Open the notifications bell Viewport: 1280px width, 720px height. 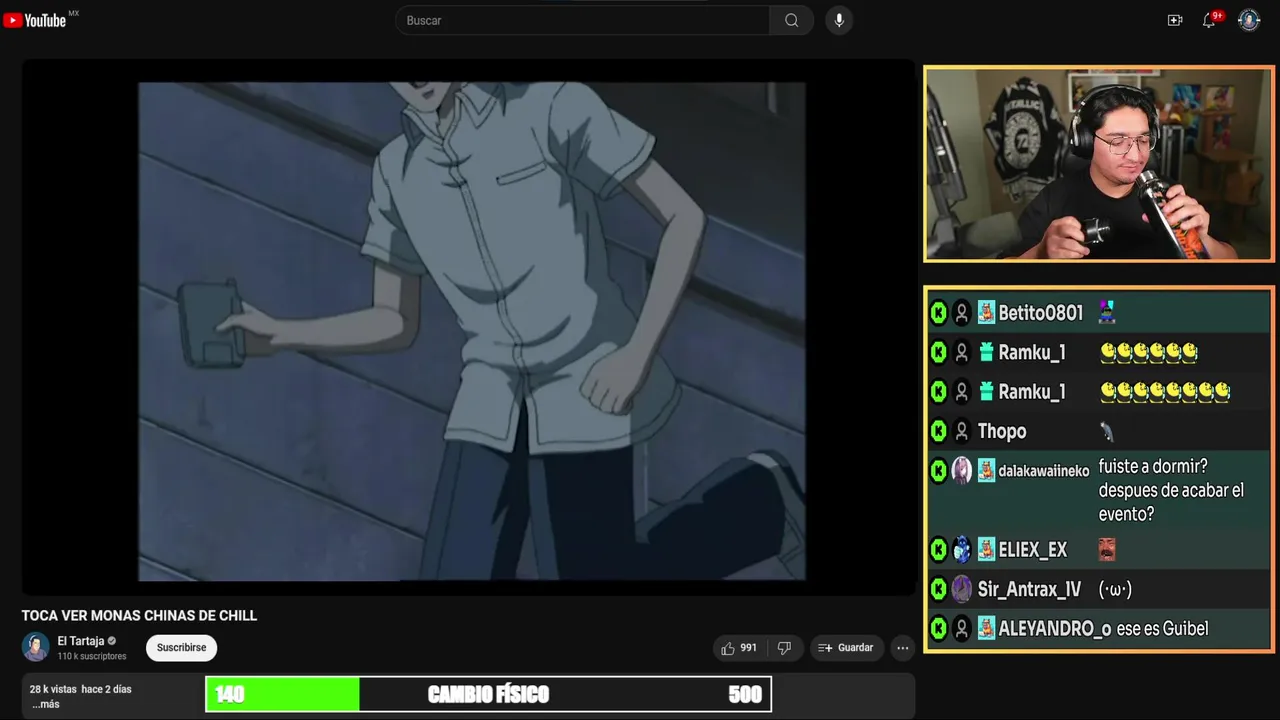coord(1209,20)
